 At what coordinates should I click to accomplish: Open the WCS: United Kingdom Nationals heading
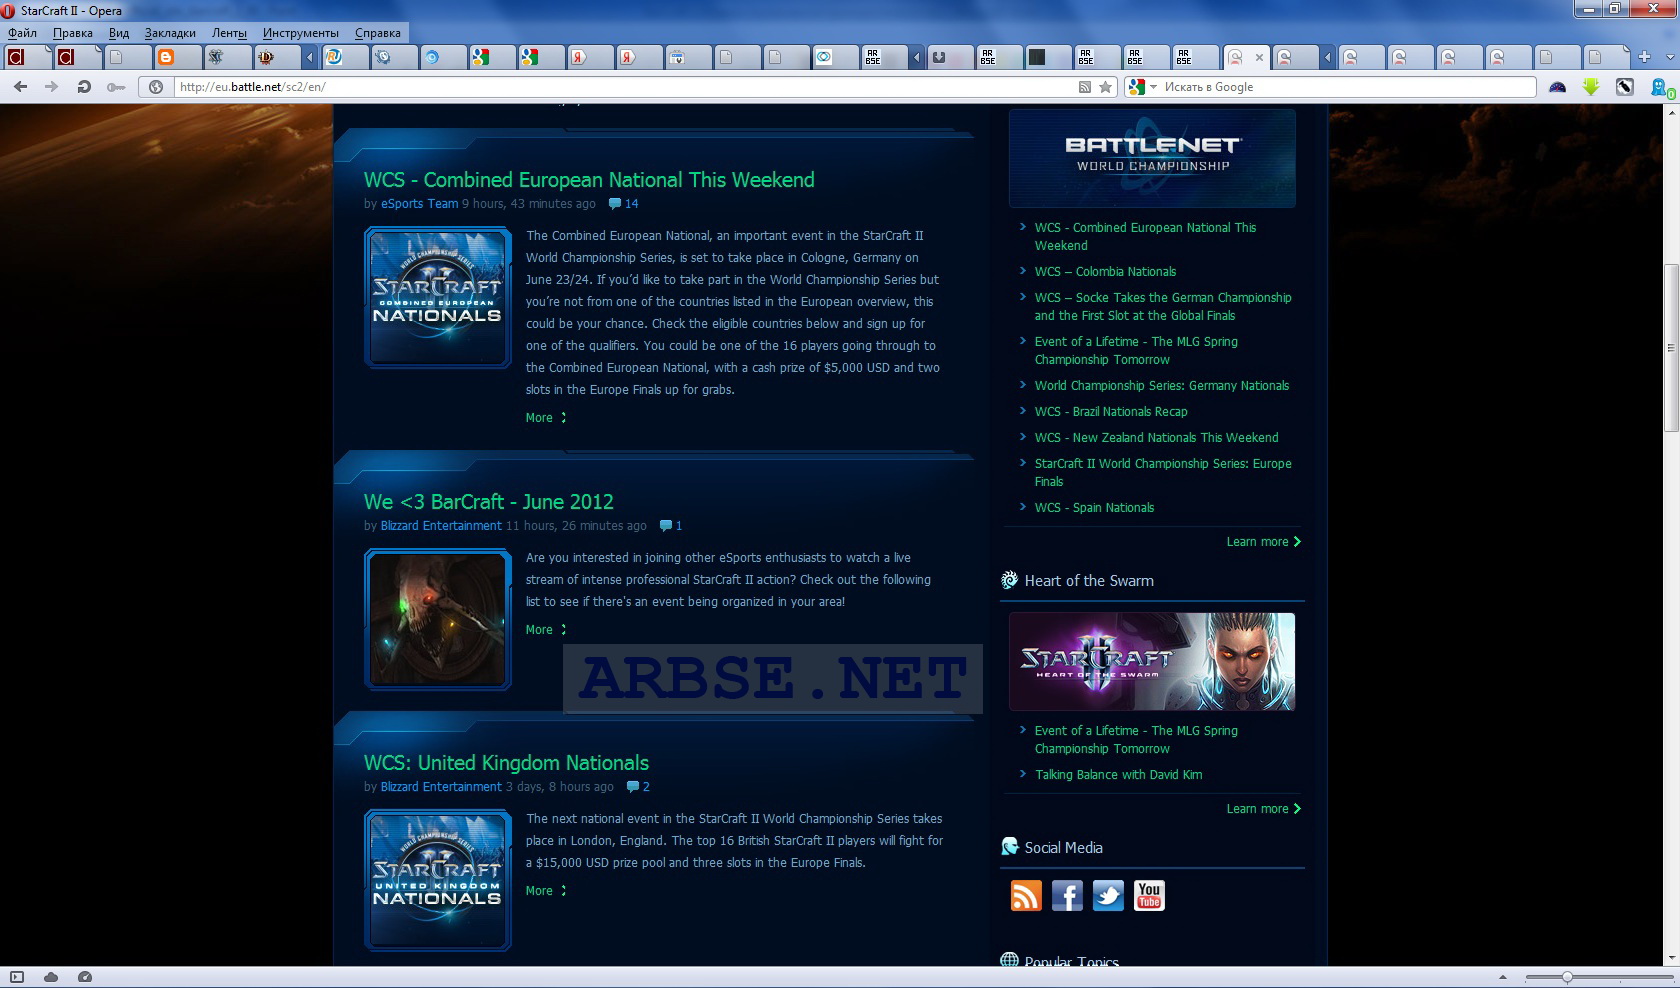coord(506,763)
